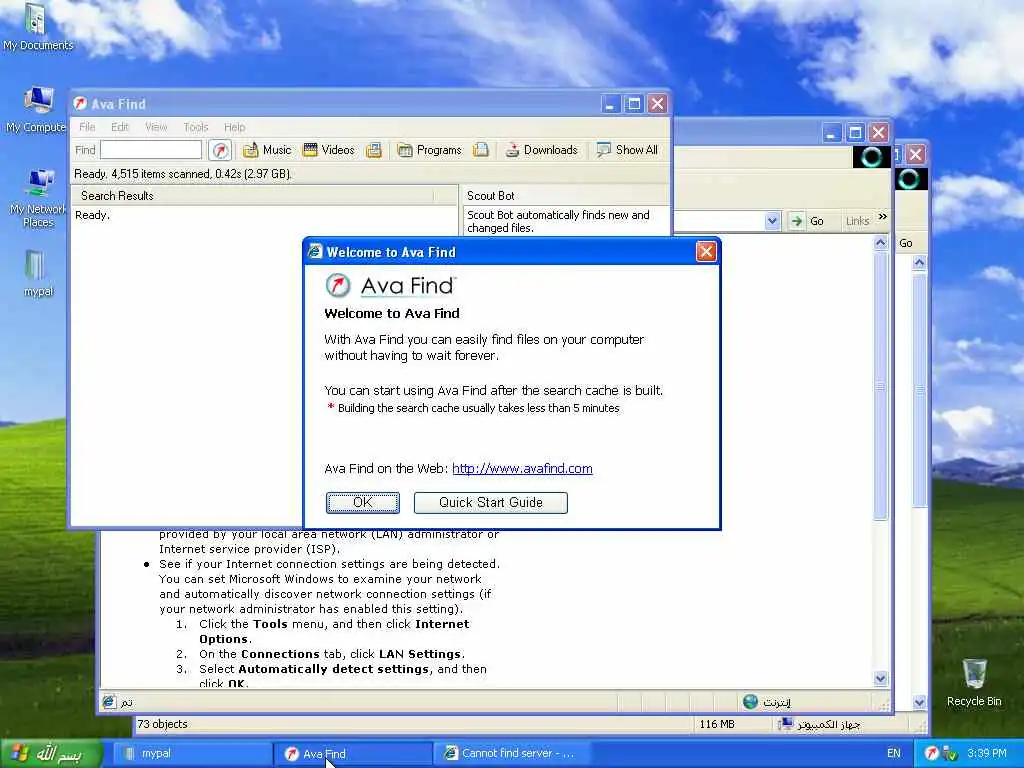Click OK in the Welcome dialog

tap(362, 502)
